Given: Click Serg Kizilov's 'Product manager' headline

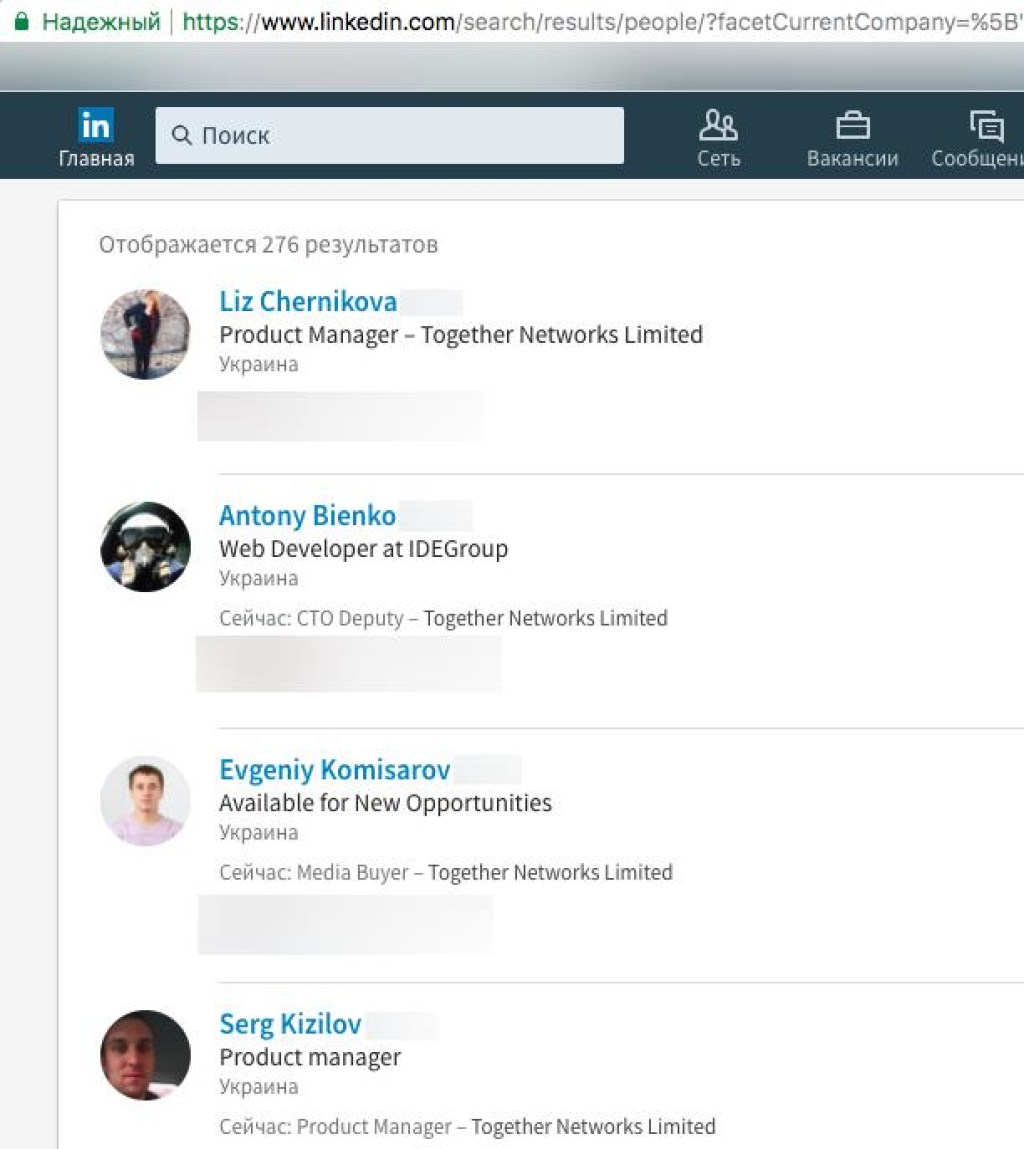Looking at the screenshot, I should point(310,1057).
